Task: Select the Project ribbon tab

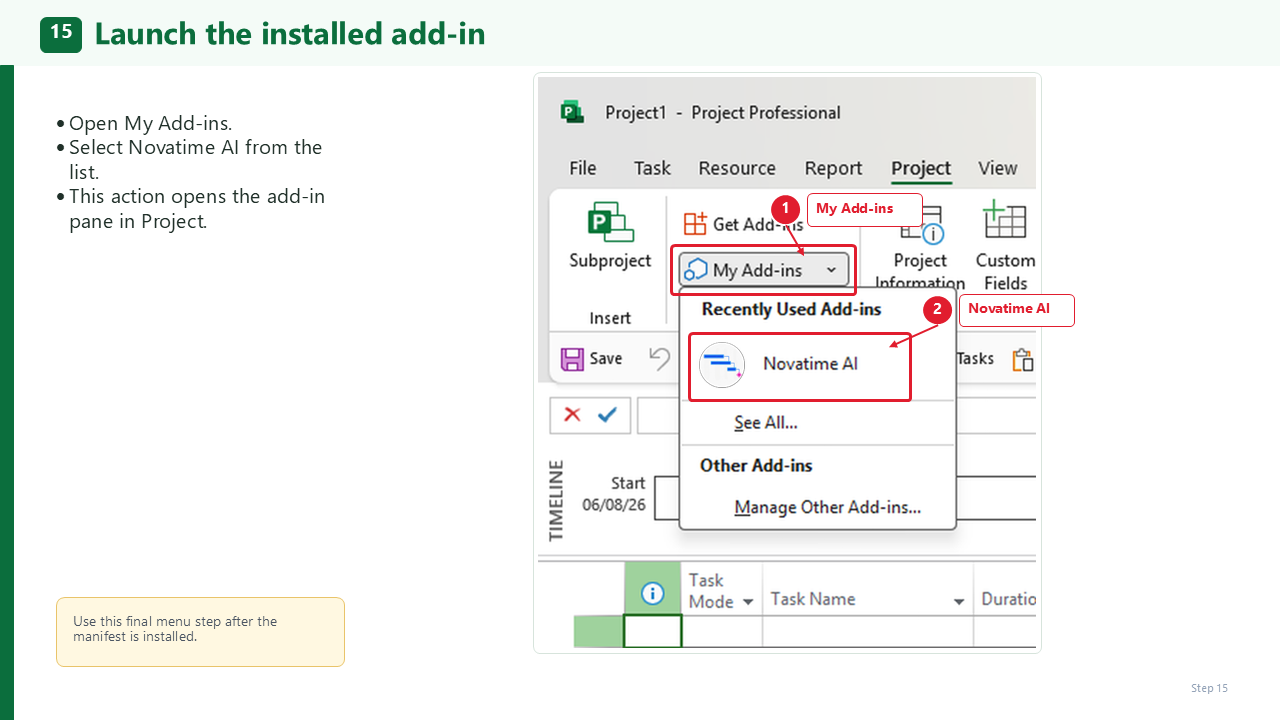Action: [921, 168]
